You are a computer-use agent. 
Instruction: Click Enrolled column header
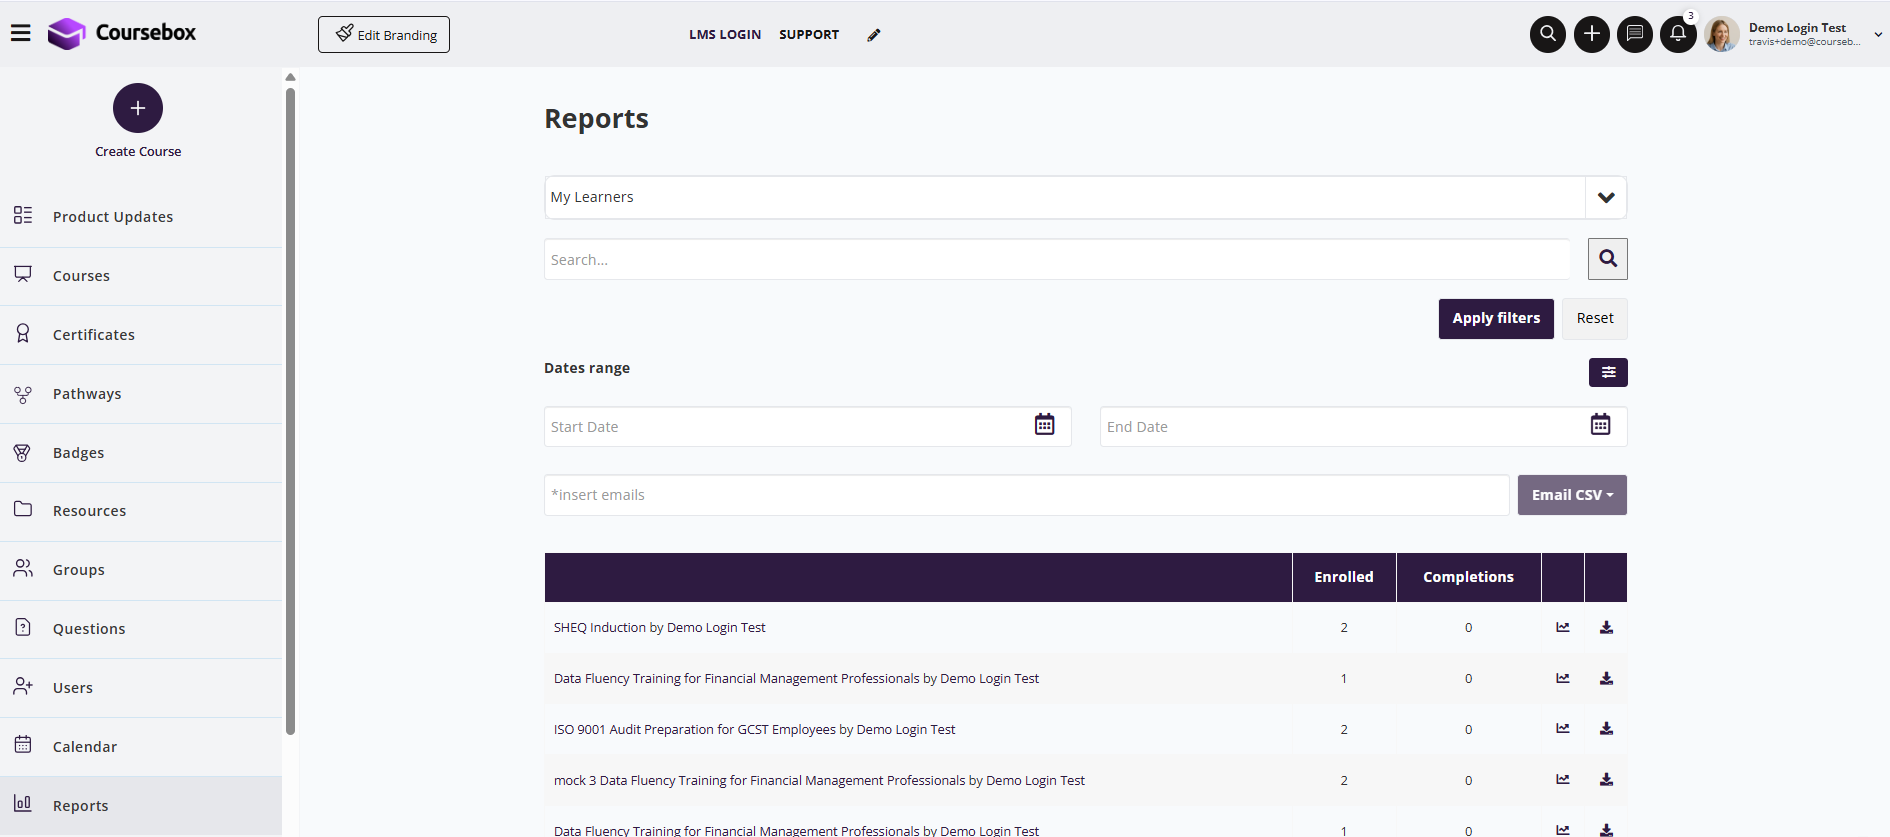1344,577
